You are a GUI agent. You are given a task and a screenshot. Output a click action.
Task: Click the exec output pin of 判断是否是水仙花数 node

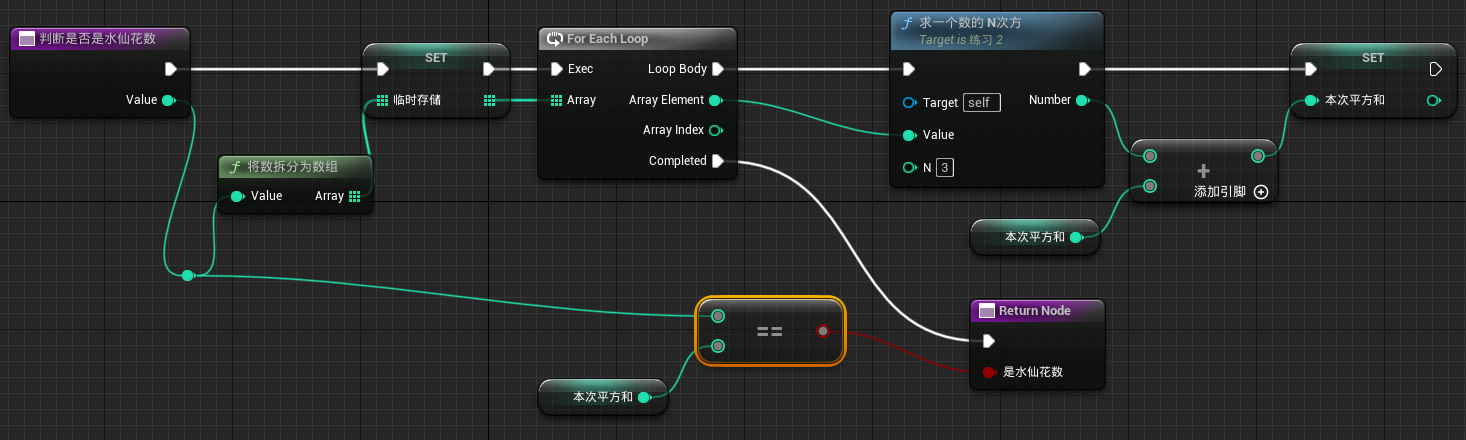(x=170, y=70)
